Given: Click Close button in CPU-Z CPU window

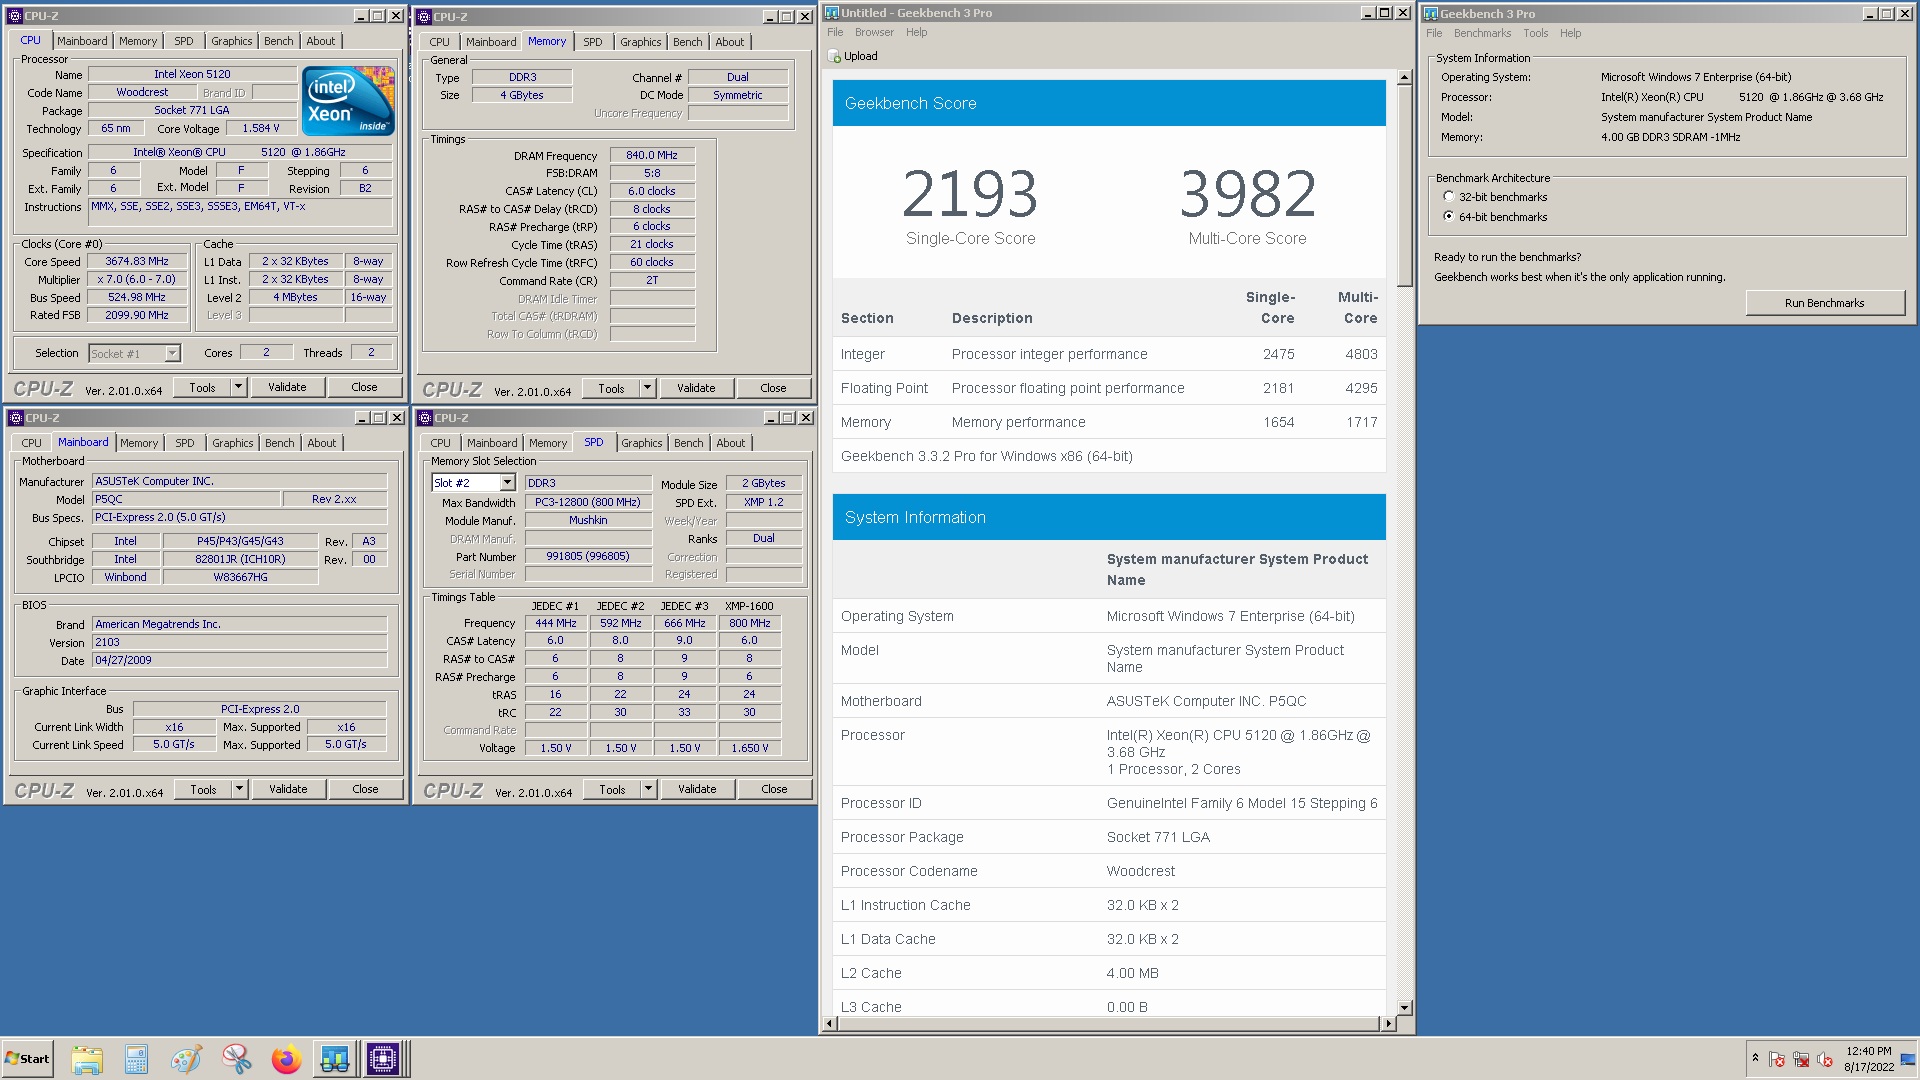Looking at the screenshot, I should point(364,387).
